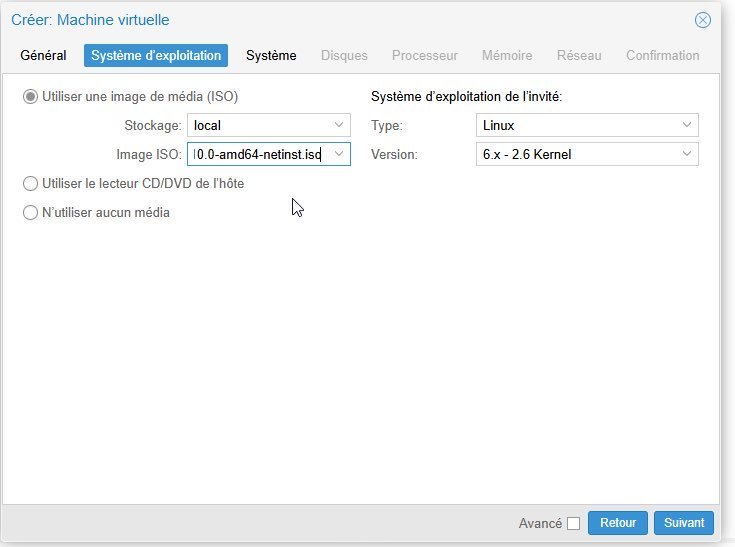The height and width of the screenshot is (547, 735).
Task: Switch to the Général tab
Action: [x=43, y=56]
